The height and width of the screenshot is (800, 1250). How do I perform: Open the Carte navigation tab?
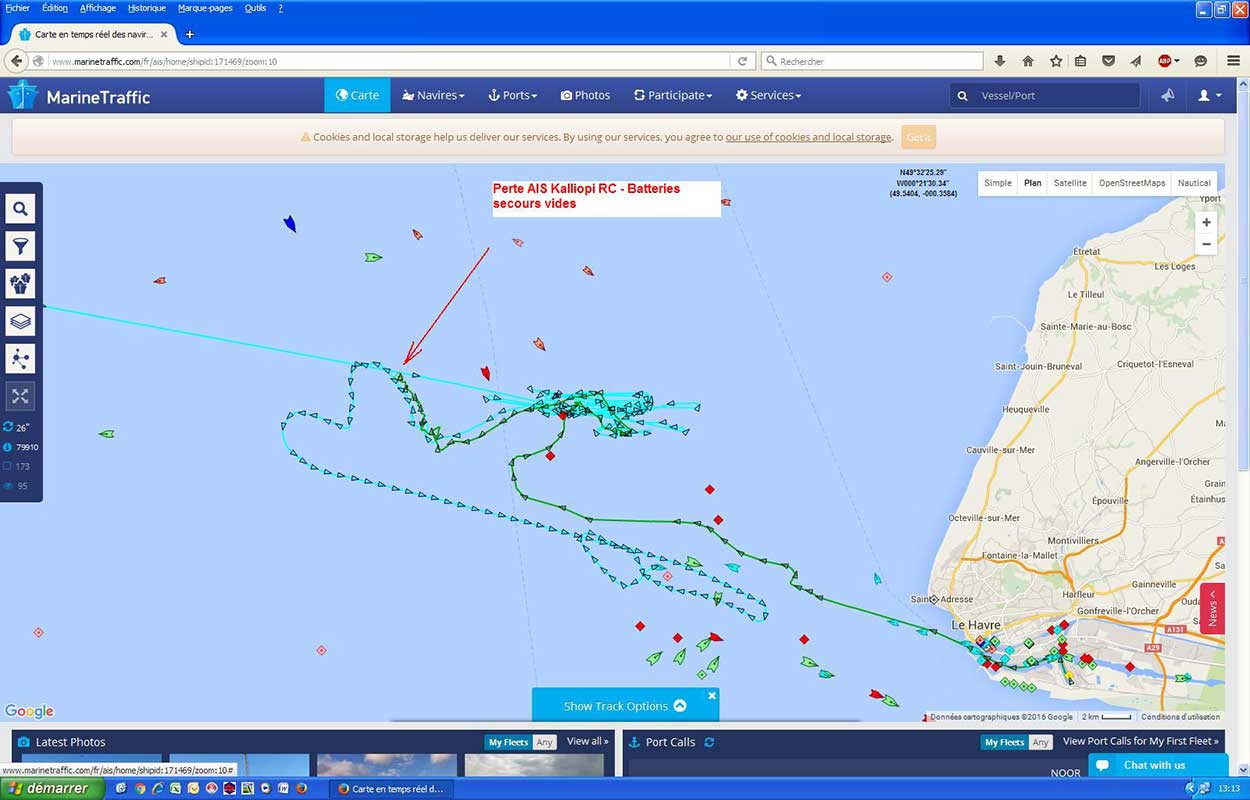point(357,95)
